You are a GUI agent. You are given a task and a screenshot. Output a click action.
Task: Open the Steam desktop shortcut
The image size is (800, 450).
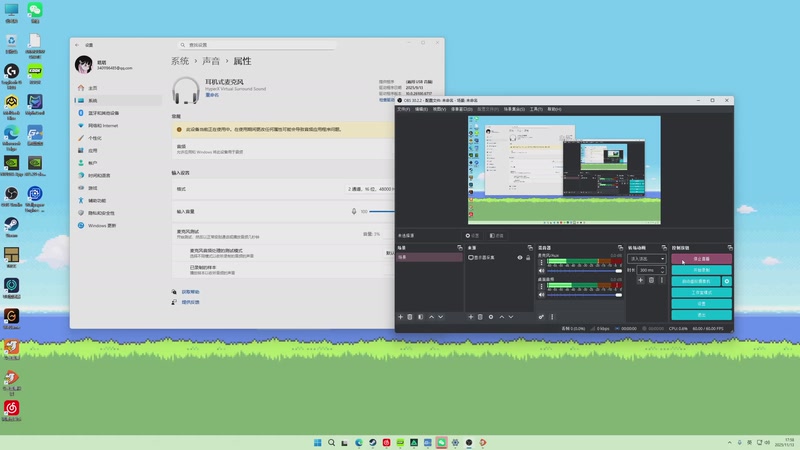(11, 227)
